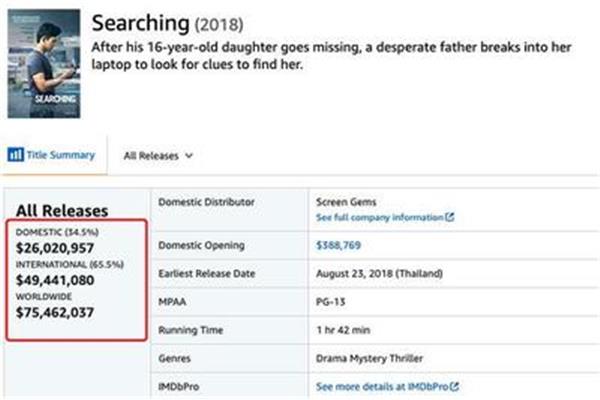Expand the All Releases dropdown
The image size is (600, 400).
[158, 156]
